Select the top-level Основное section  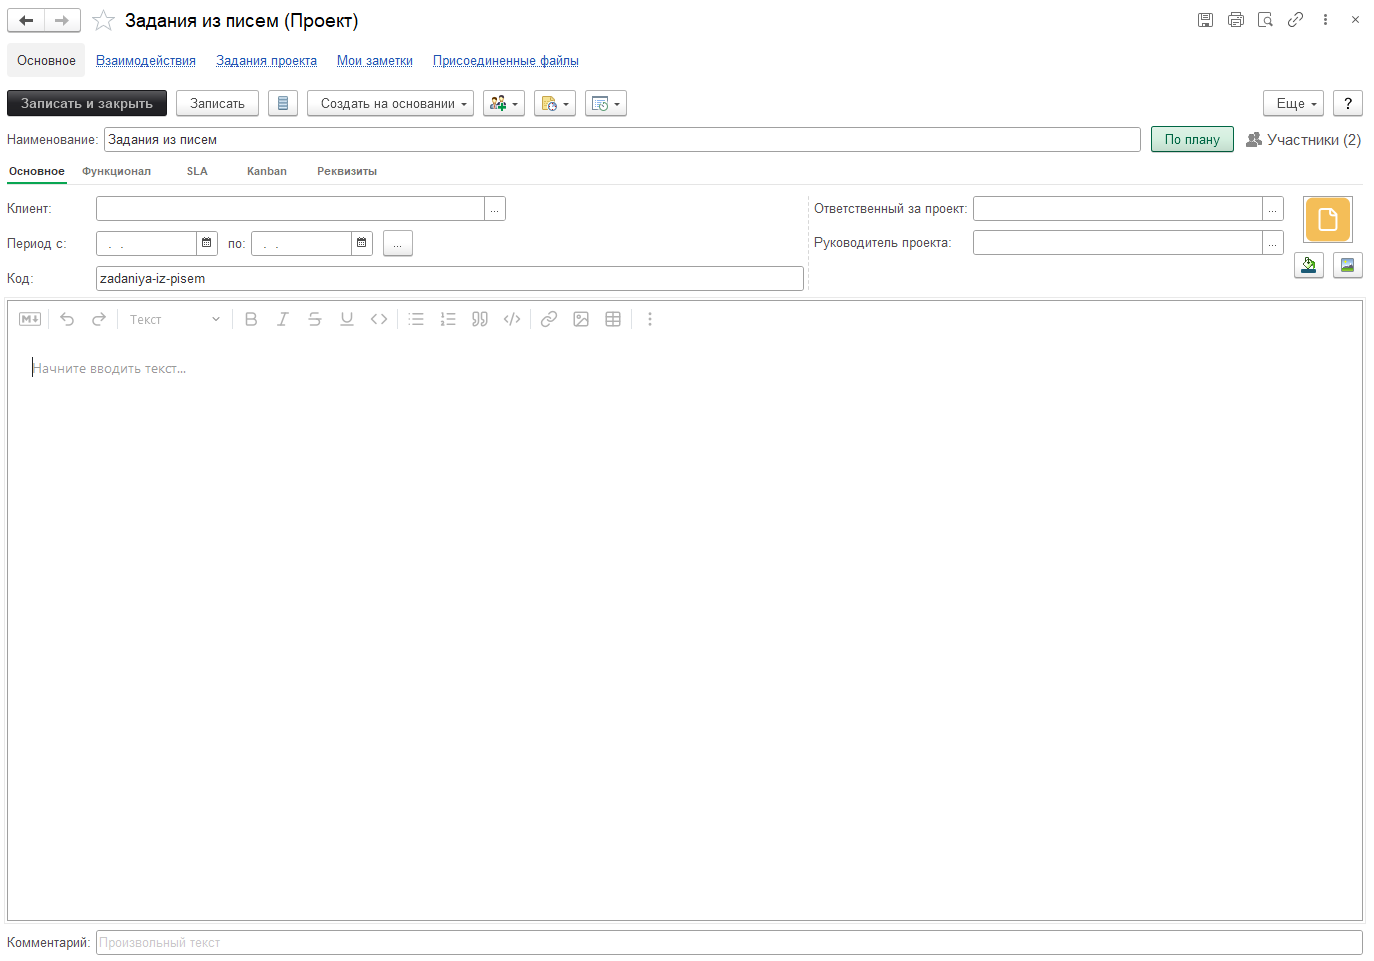click(x=46, y=60)
